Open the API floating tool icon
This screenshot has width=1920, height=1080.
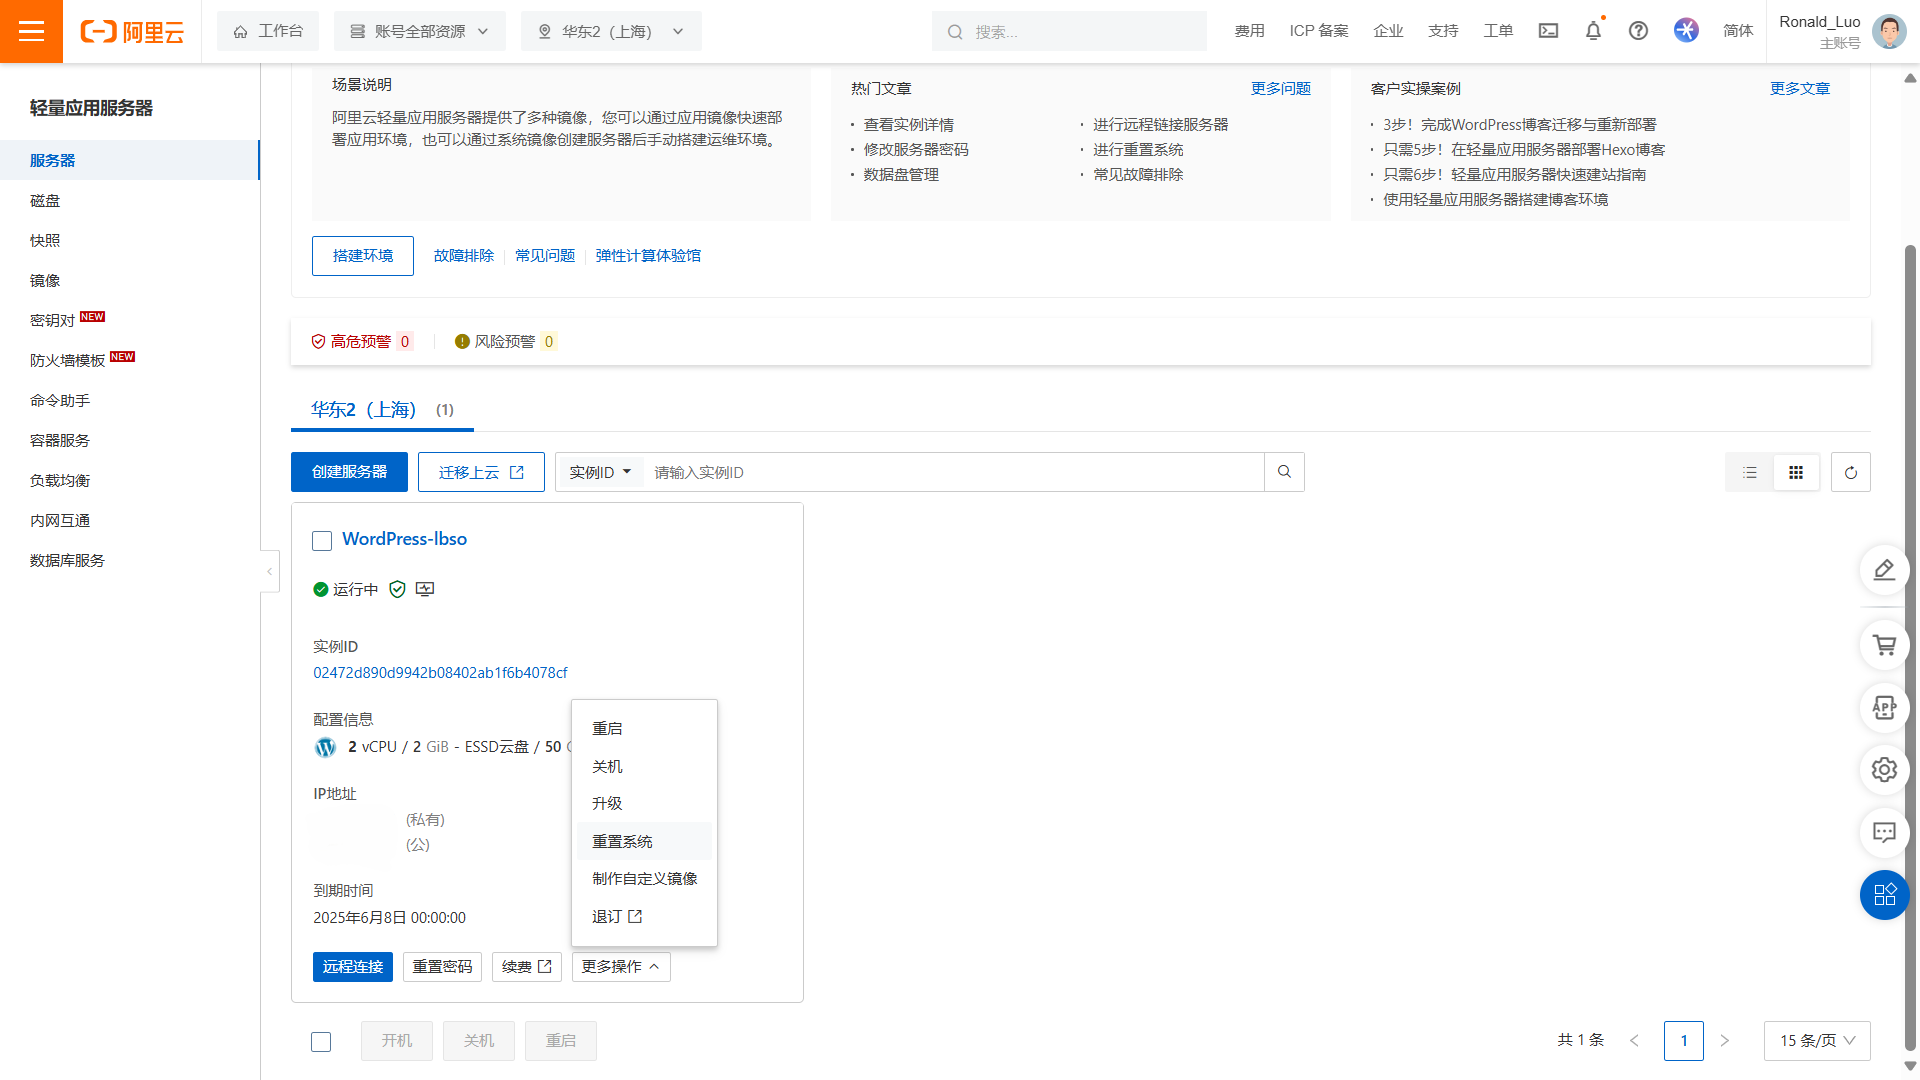1884,708
